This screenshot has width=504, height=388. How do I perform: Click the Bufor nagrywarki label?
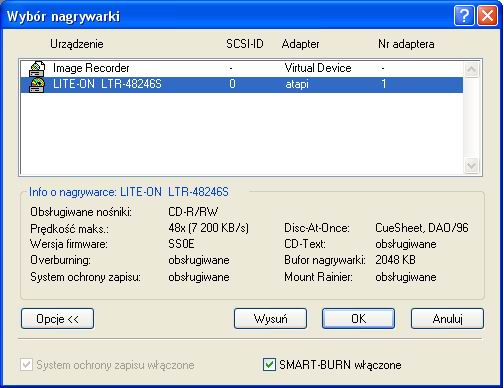[325, 260]
